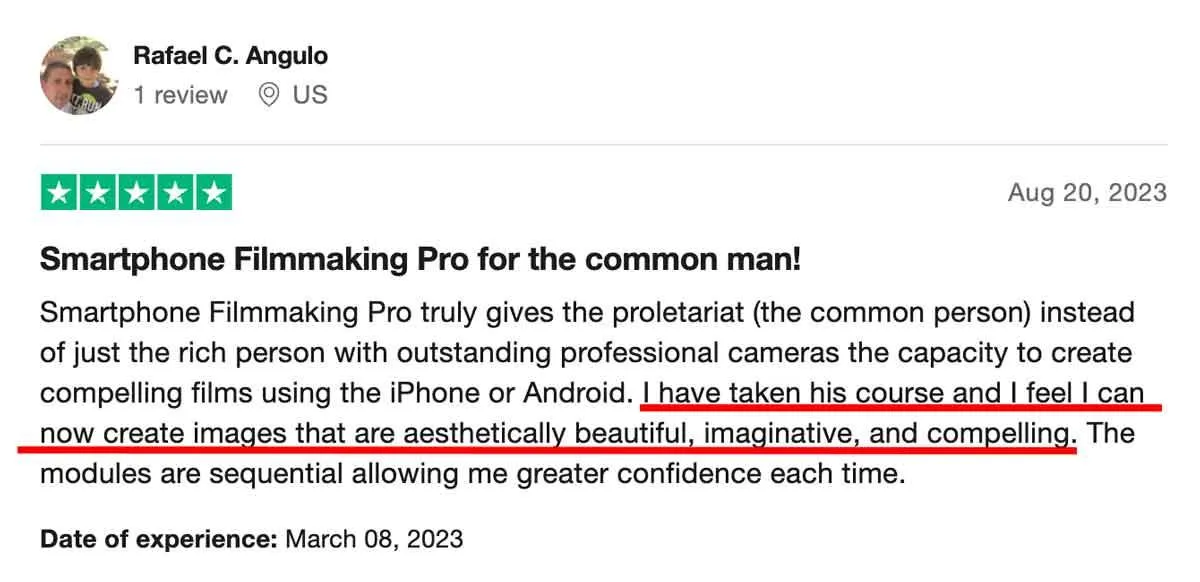This screenshot has height=582, width=1200.
Task: Select the third green rating star
Action: 136,192
